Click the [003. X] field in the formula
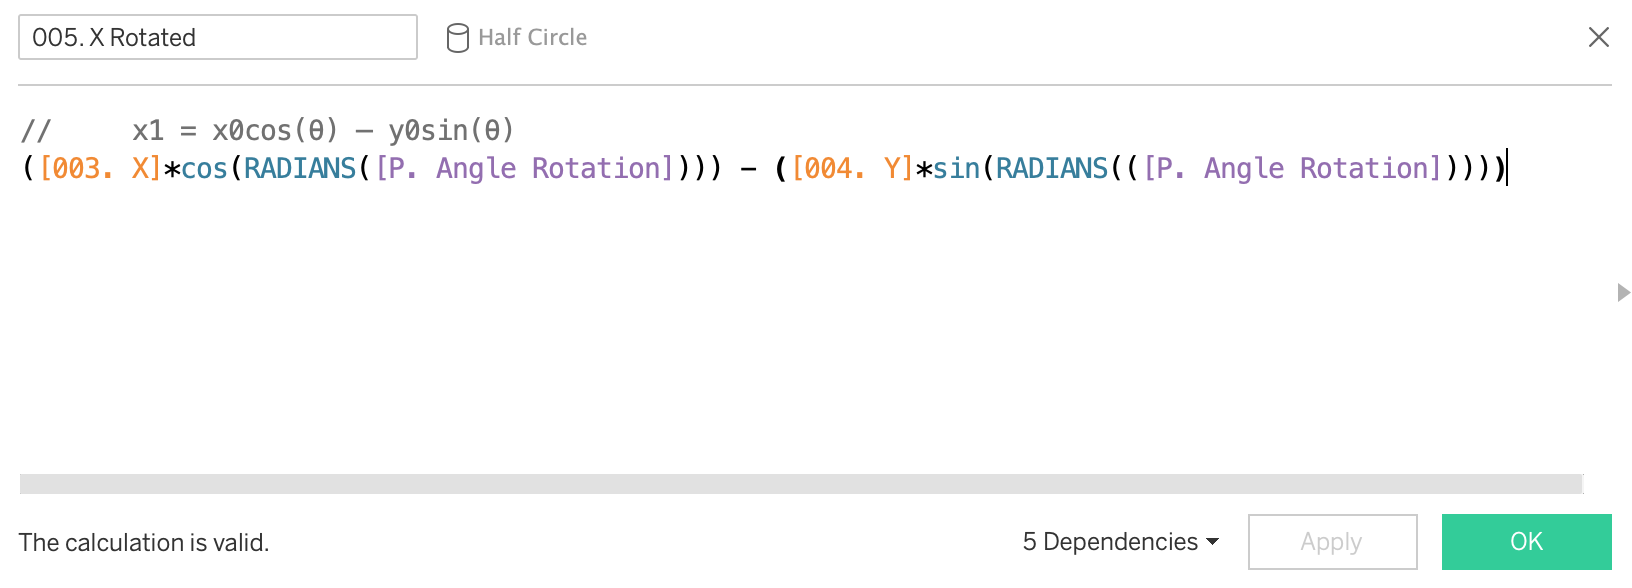 point(99,168)
